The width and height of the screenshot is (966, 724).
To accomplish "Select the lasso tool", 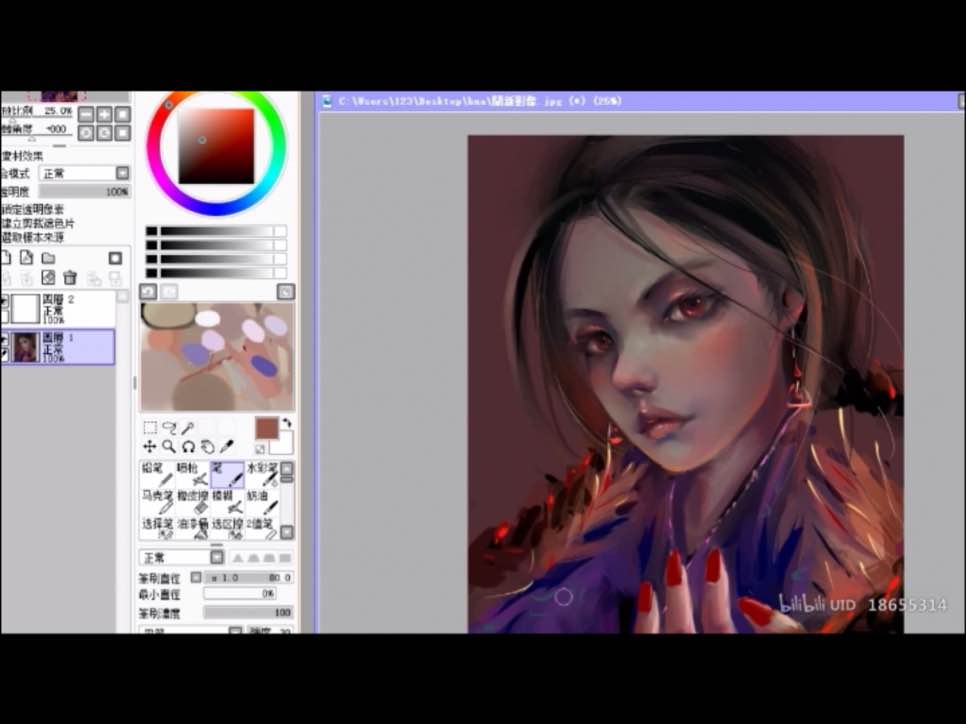I will [169, 427].
